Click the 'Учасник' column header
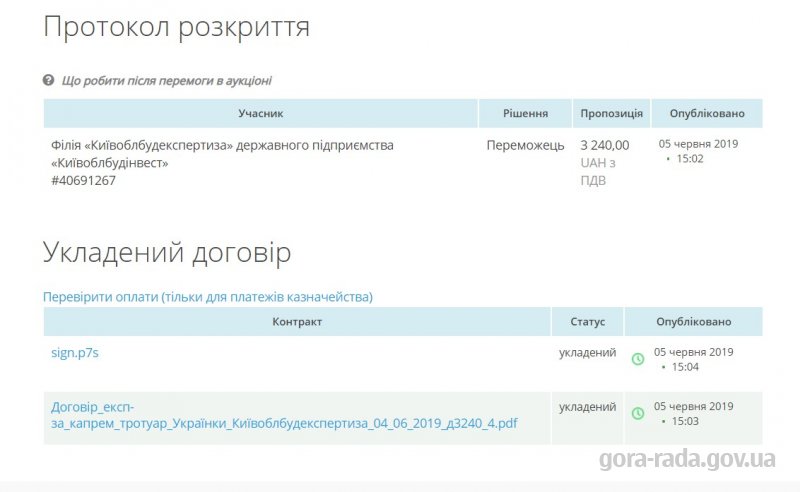Image resolution: width=800 pixels, height=492 pixels. (x=261, y=113)
